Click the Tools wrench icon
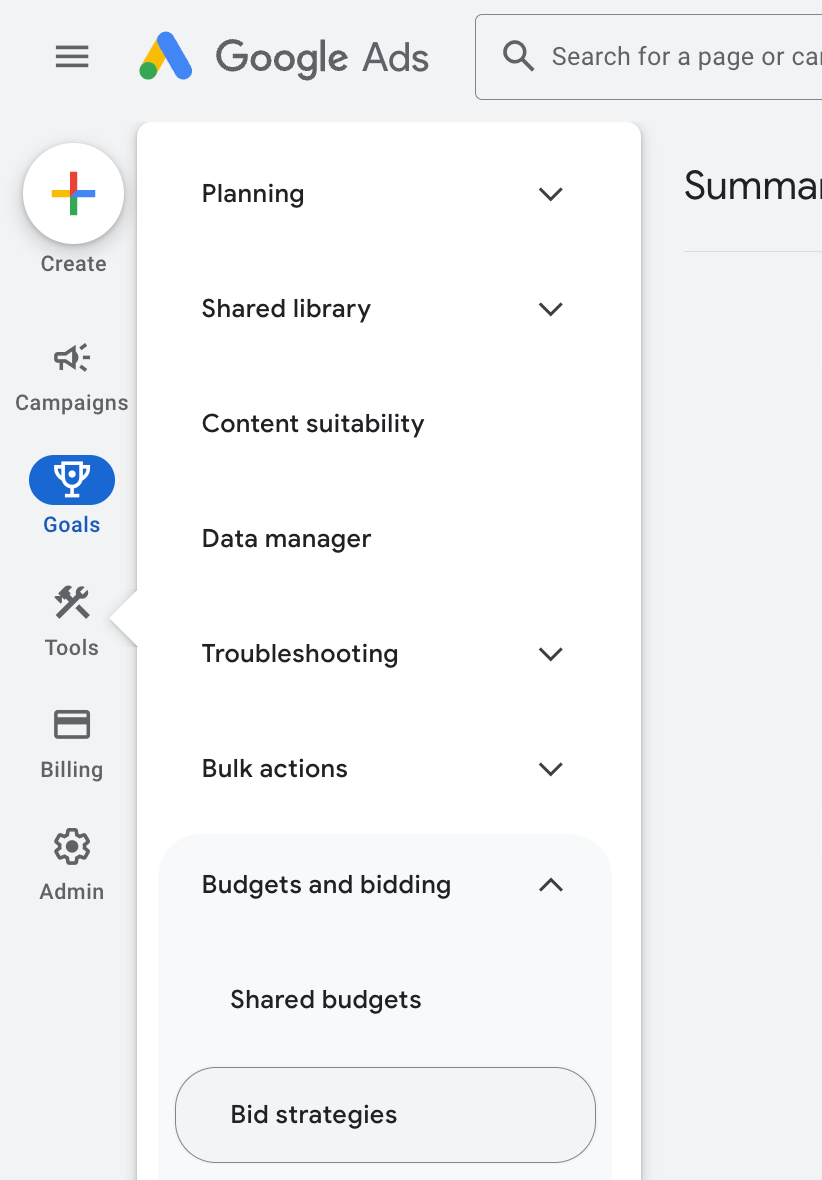Image resolution: width=822 pixels, height=1180 pixels. (71, 602)
